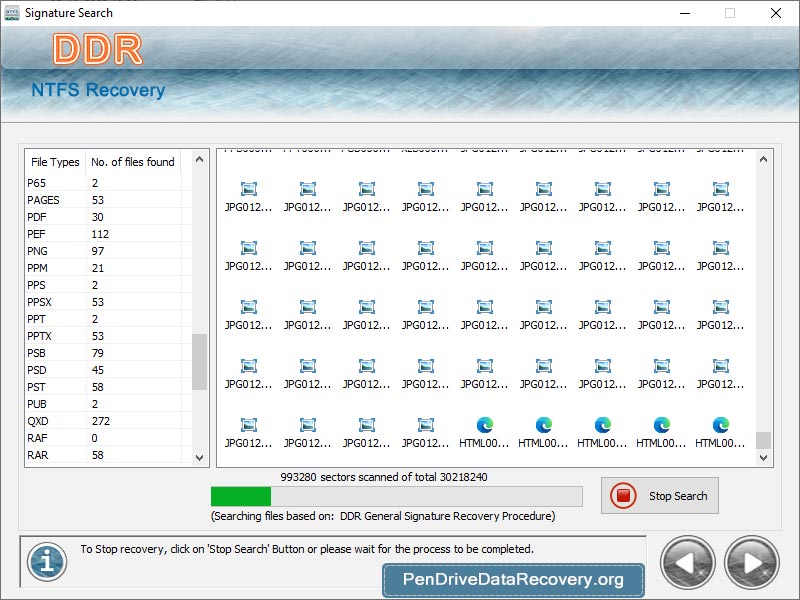Select a recovered JPG012 image icon

[248, 190]
